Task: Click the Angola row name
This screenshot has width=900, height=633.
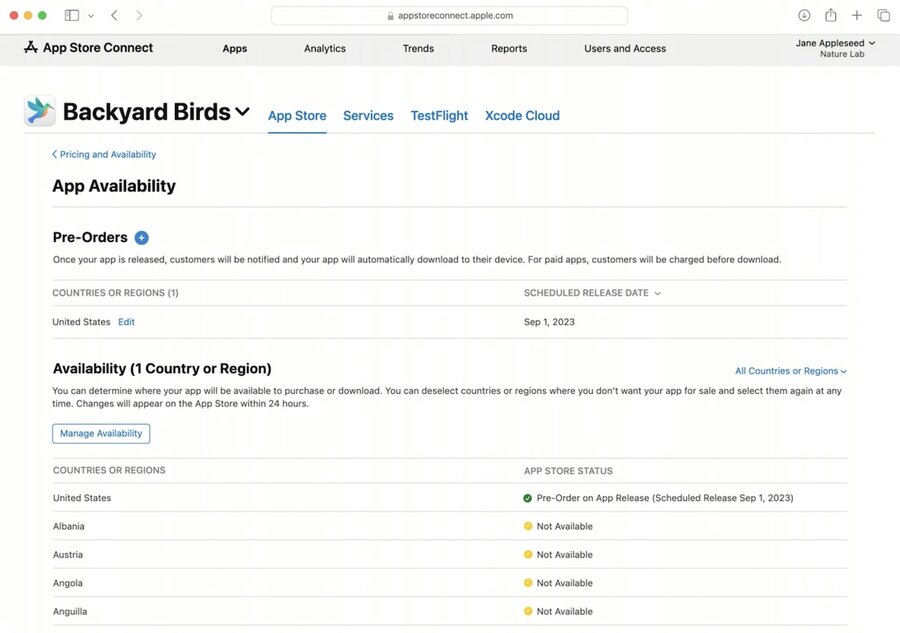Action: 68,583
